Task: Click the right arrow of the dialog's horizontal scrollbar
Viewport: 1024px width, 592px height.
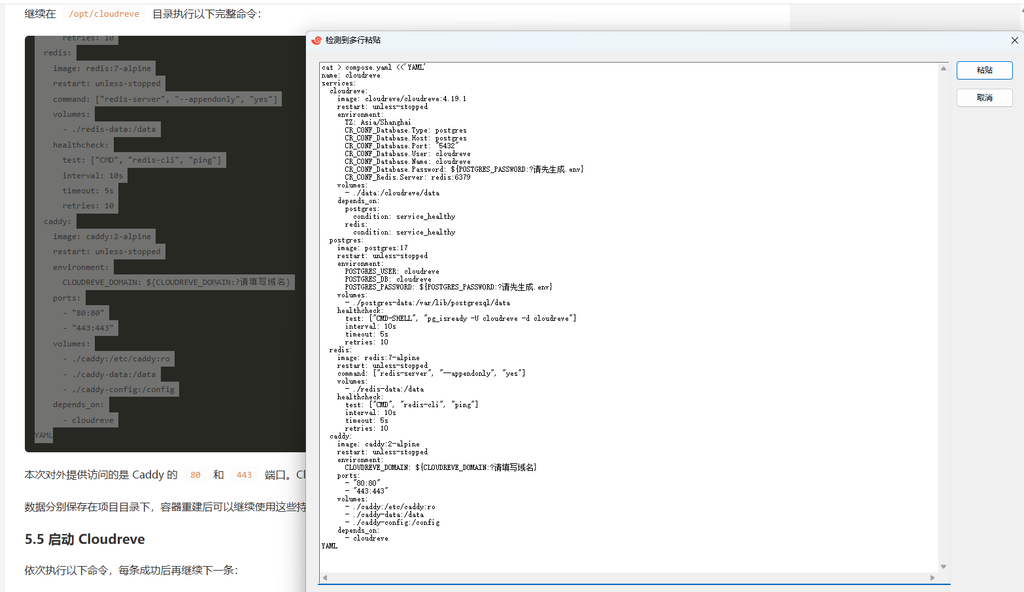Action: coord(932,578)
